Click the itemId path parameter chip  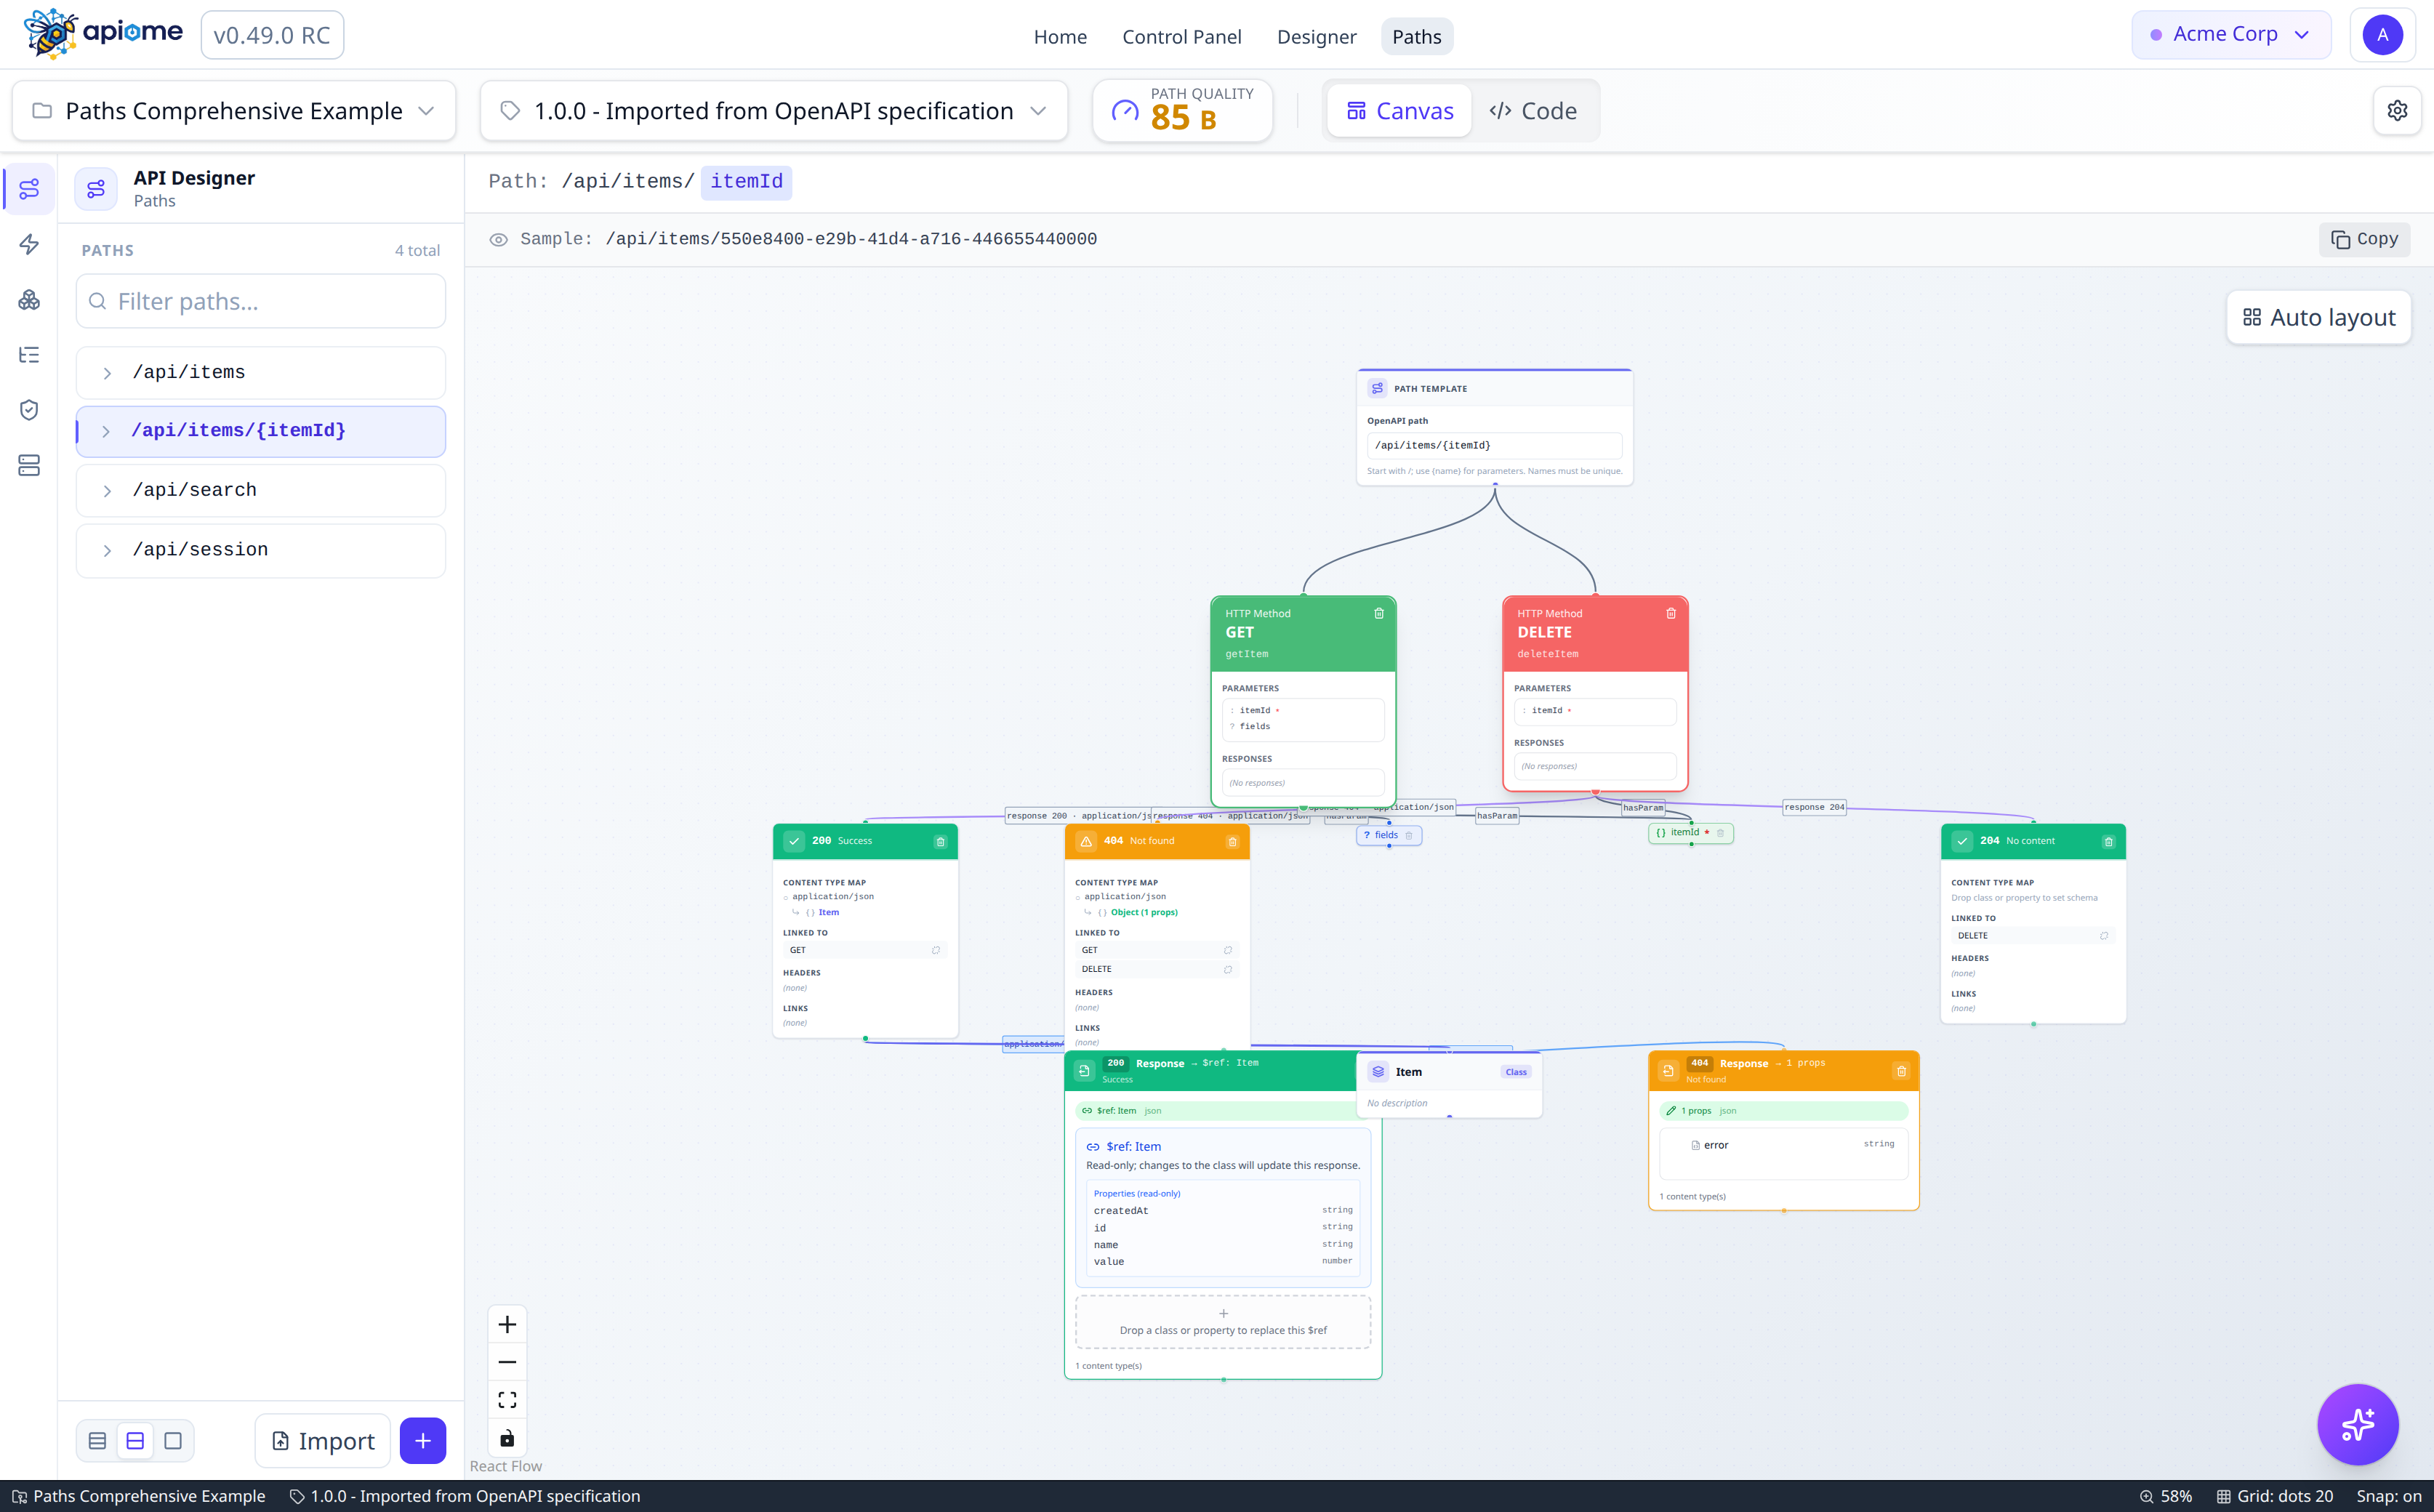tap(746, 182)
